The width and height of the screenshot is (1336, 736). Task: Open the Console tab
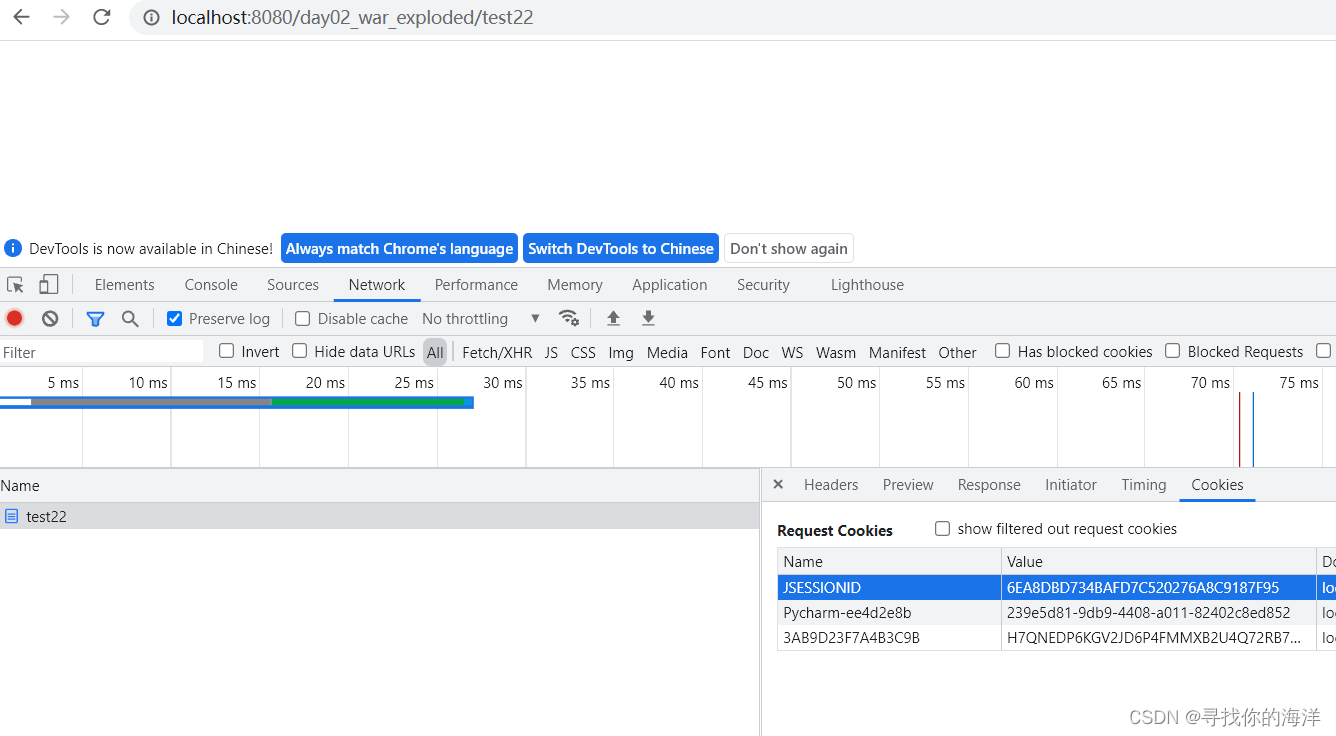click(211, 285)
